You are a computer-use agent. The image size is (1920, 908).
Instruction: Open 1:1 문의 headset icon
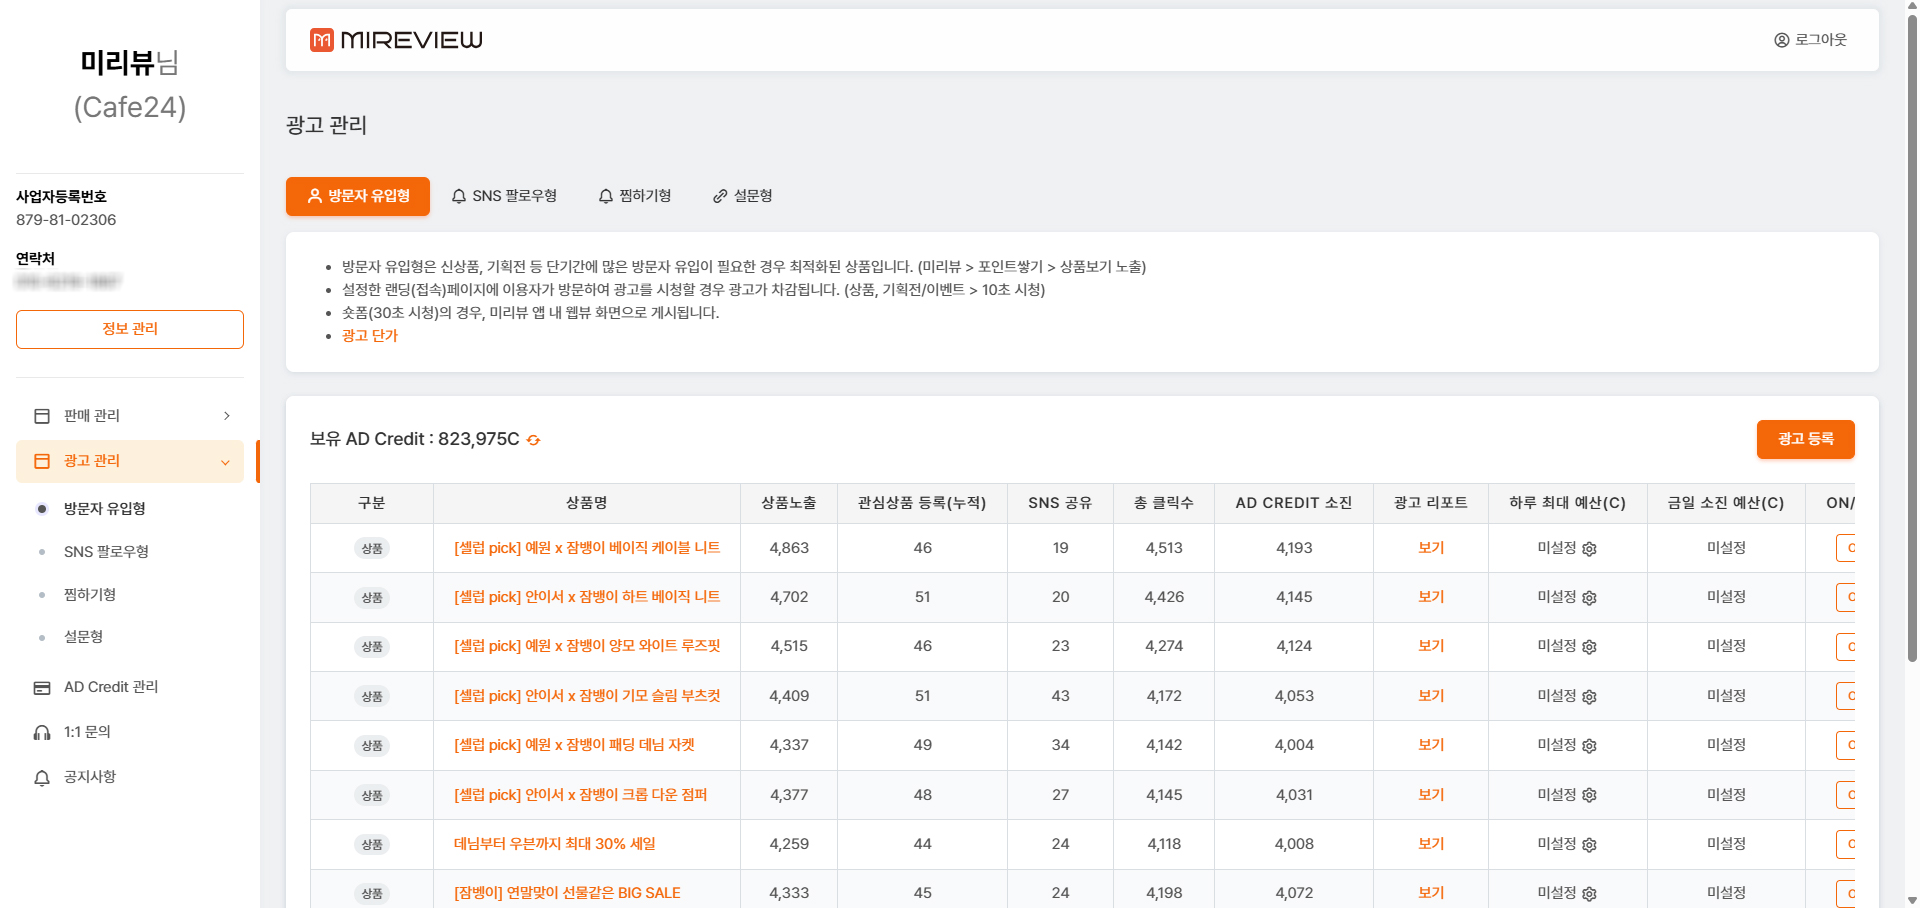pos(42,733)
